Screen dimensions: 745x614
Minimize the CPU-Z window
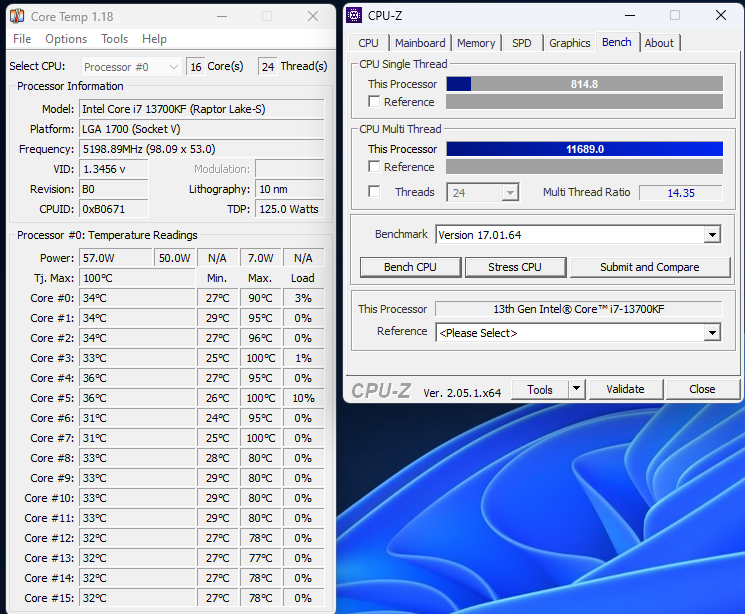(630, 15)
